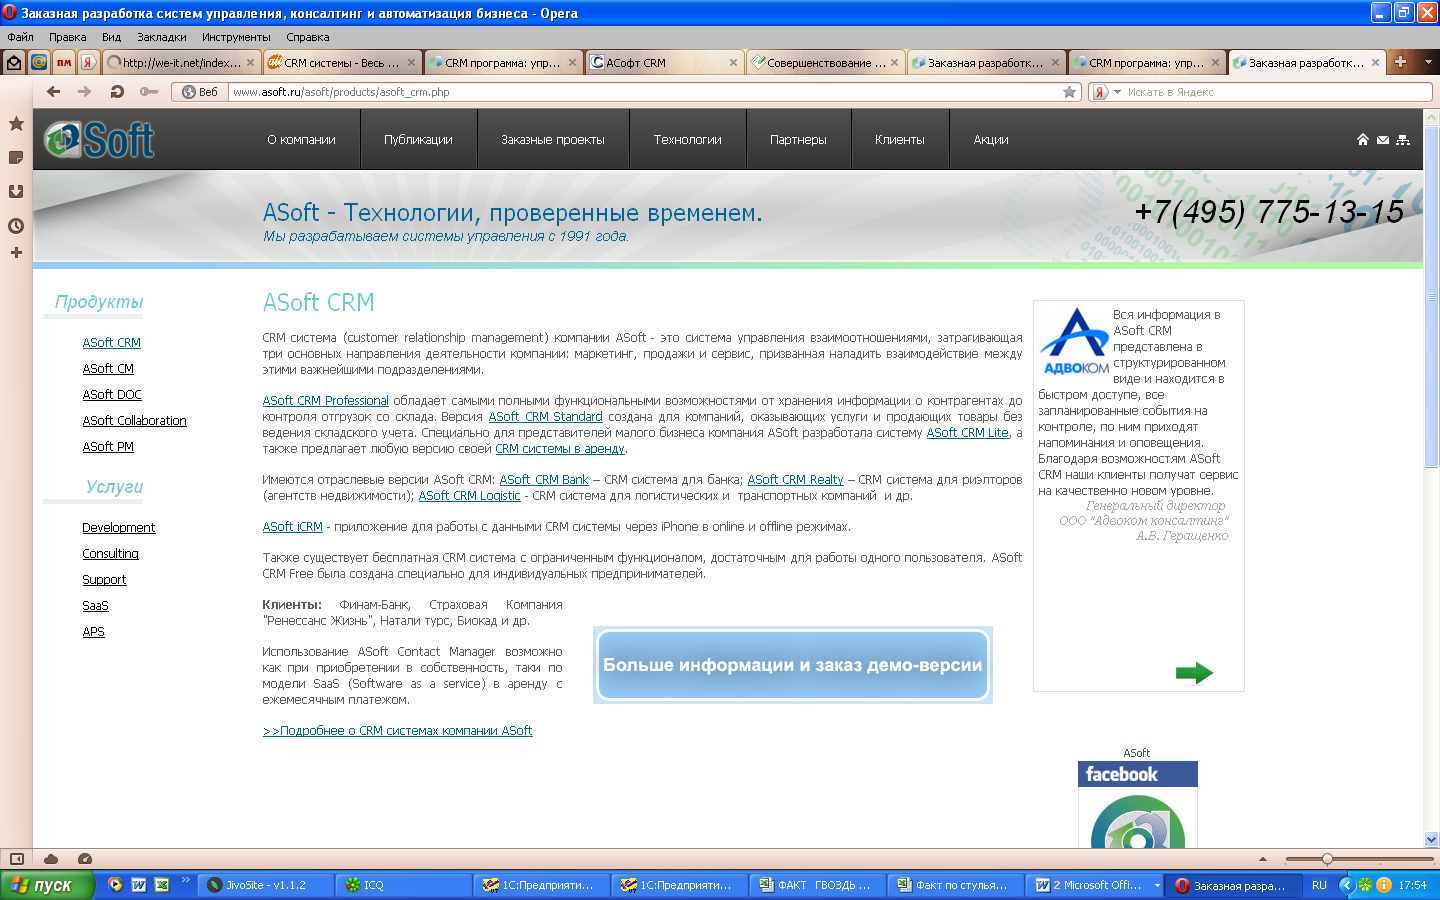This screenshot has width=1440, height=900.
Task: Click the ASoft logo
Action: pos(99,140)
